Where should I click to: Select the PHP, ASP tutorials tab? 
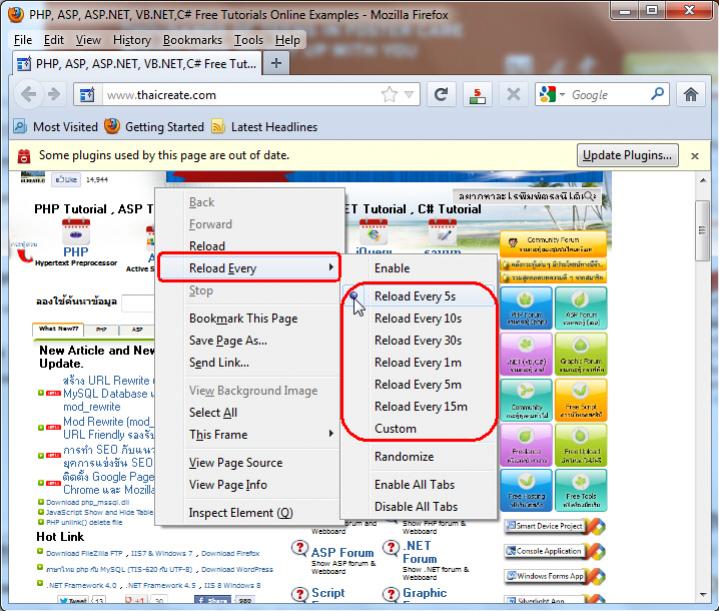click(x=137, y=63)
